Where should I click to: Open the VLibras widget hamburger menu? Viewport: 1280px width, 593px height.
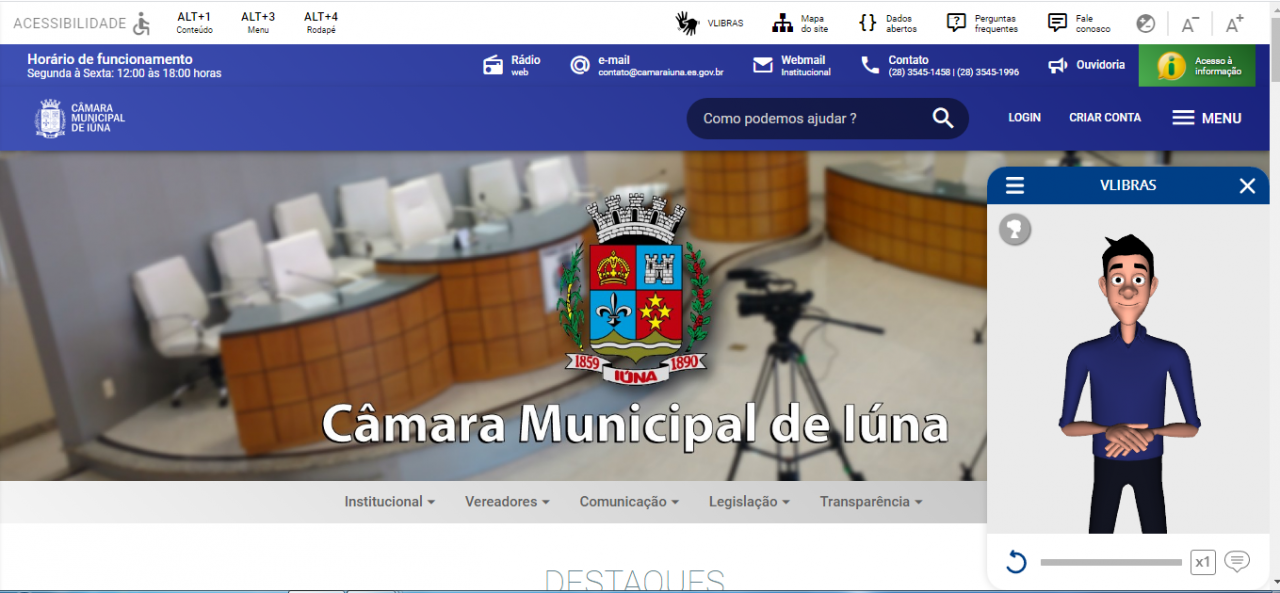(x=1015, y=185)
